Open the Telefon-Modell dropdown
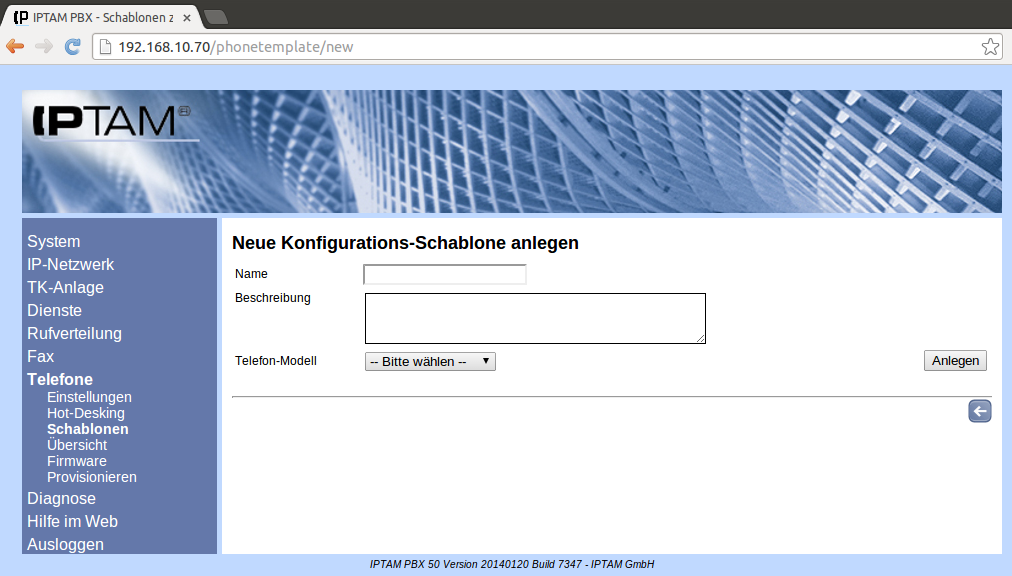The height and width of the screenshot is (576, 1012). click(430, 361)
